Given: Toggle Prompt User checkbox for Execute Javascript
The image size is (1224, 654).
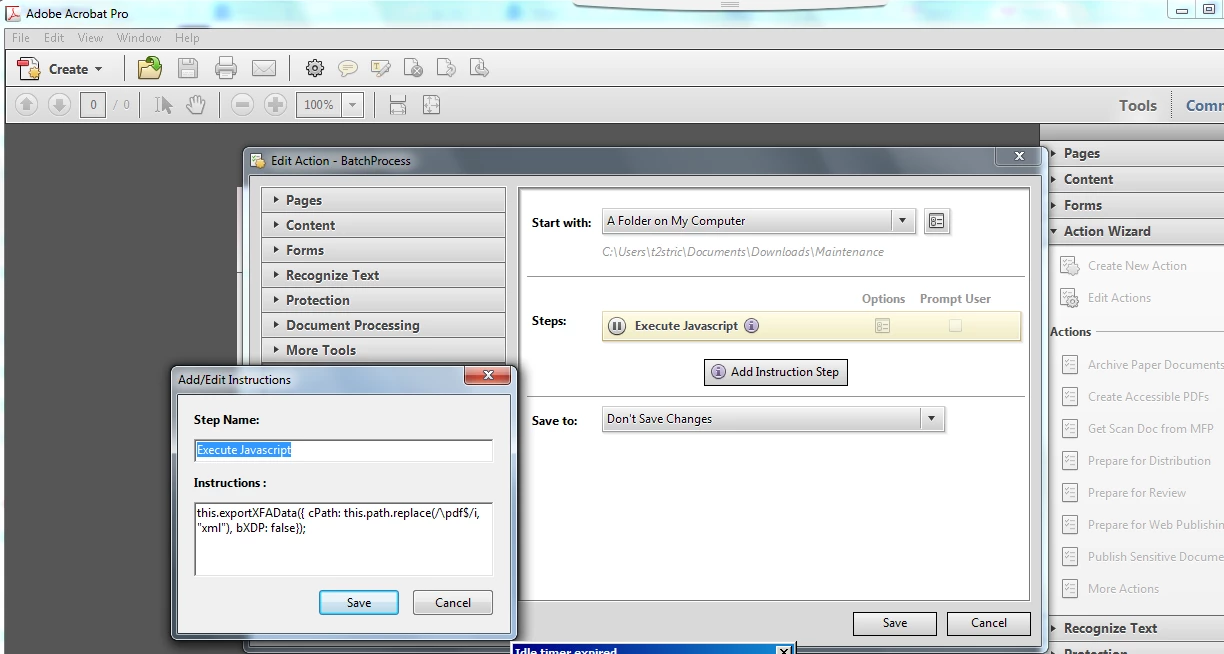Looking at the screenshot, I should coord(955,326).
